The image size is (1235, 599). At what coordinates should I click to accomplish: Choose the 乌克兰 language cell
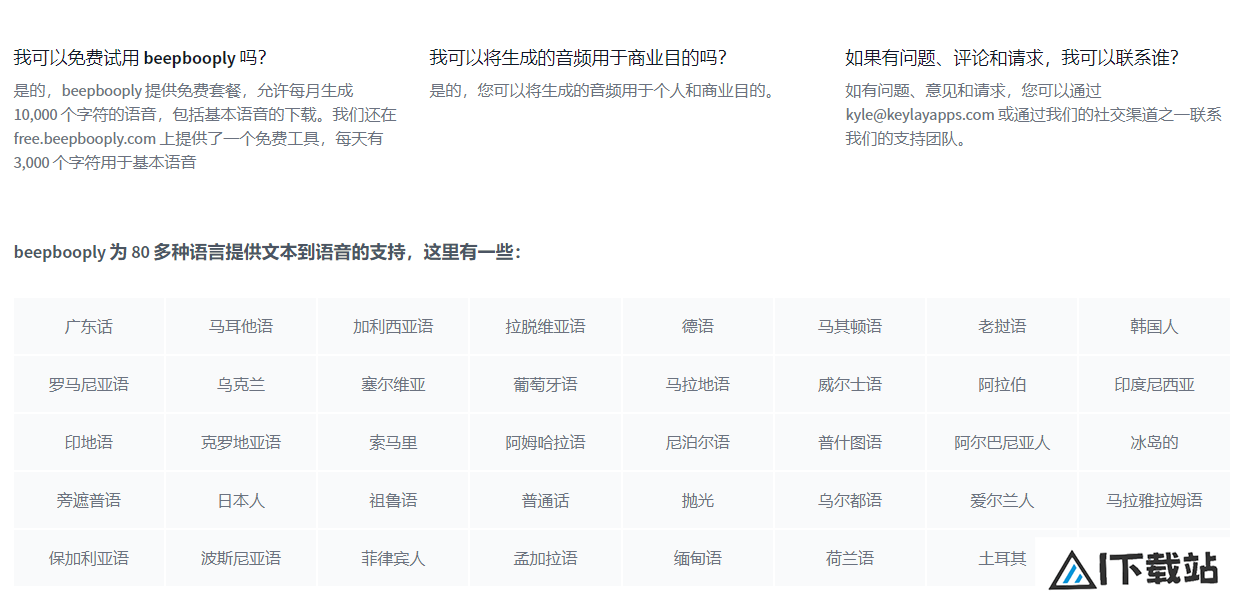[241, 384]
